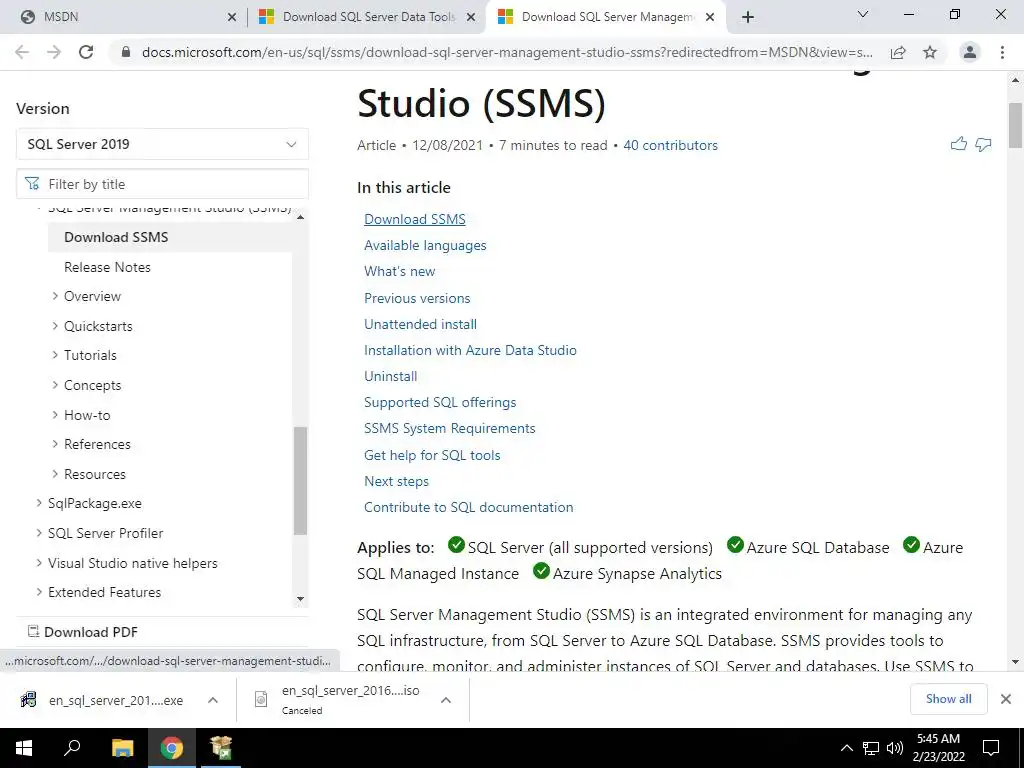
Task: Jump to Previous versions section
Action: (x=417, y=298)
